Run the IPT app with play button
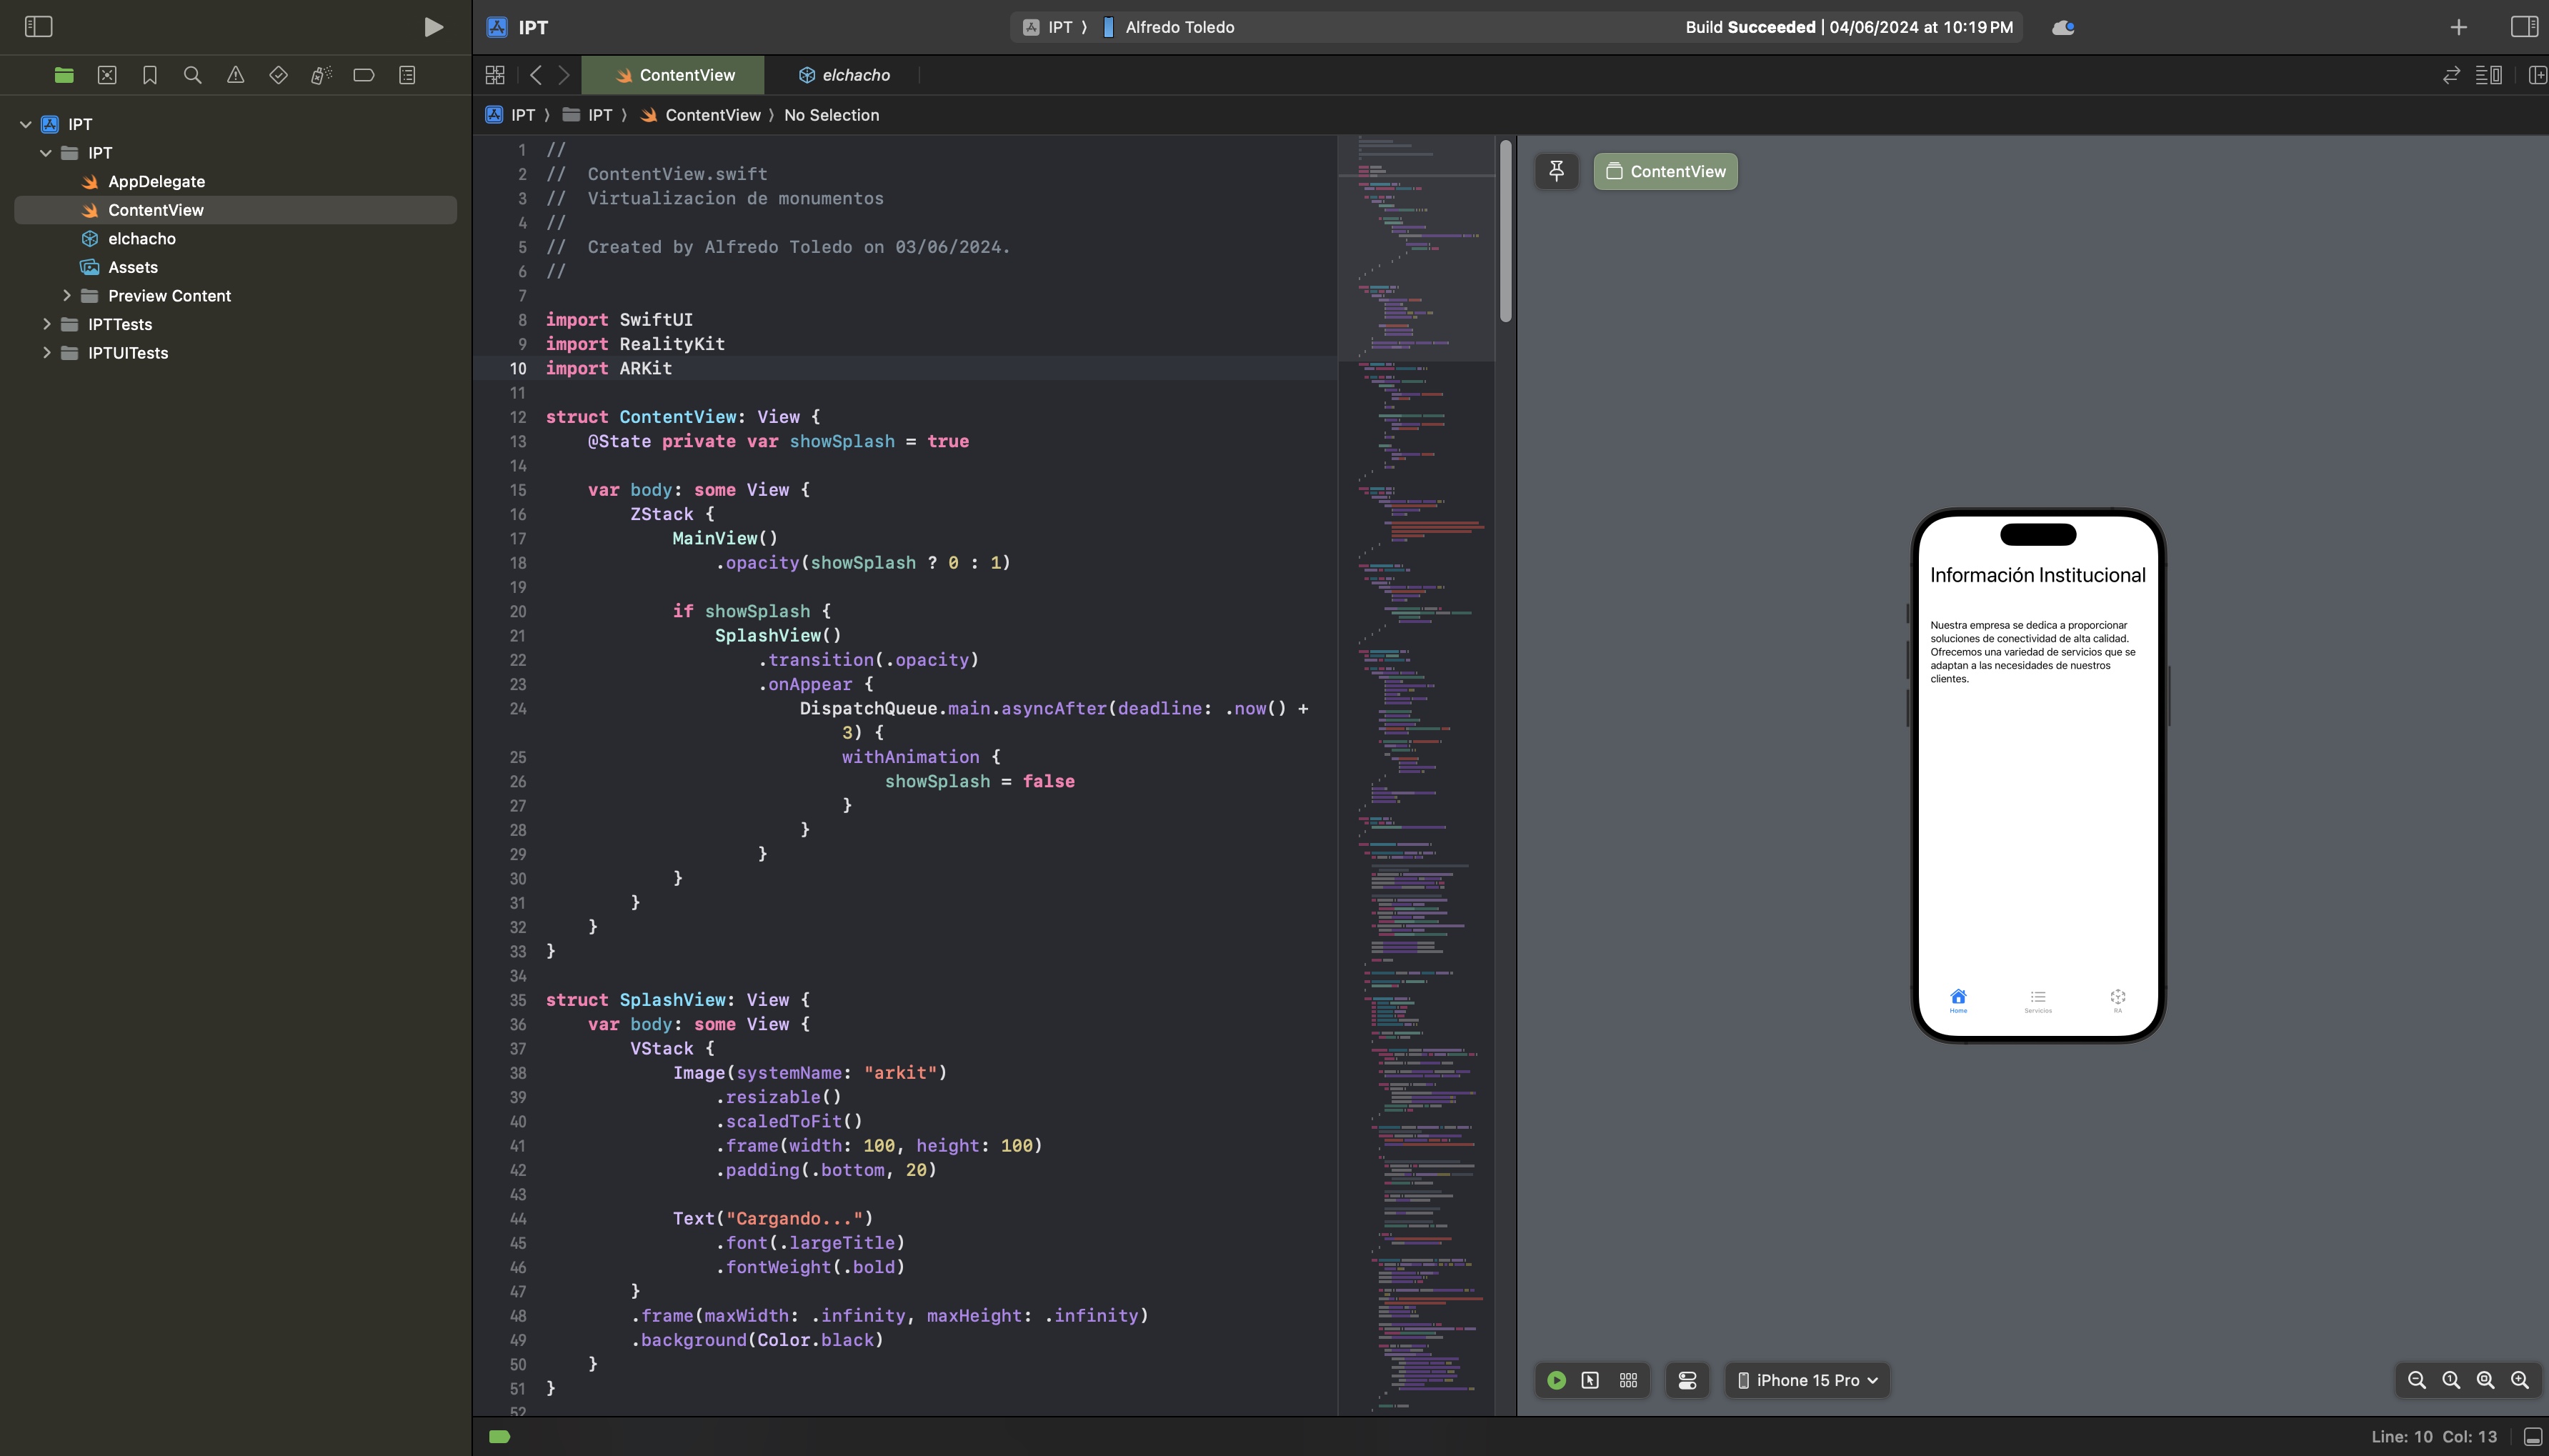The width and height of the screenshot is (2549, 1456). pyautogui.click(x=433, y=27)
